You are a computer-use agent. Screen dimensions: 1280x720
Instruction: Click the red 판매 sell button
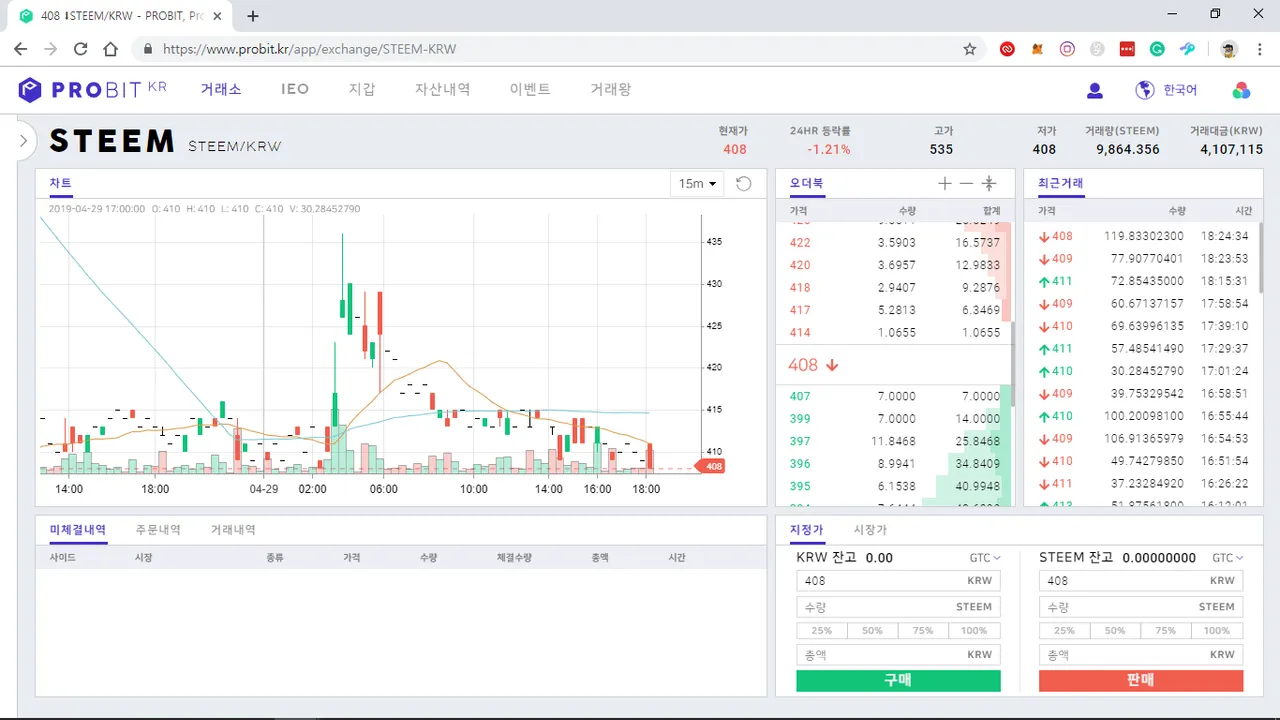1141,680
